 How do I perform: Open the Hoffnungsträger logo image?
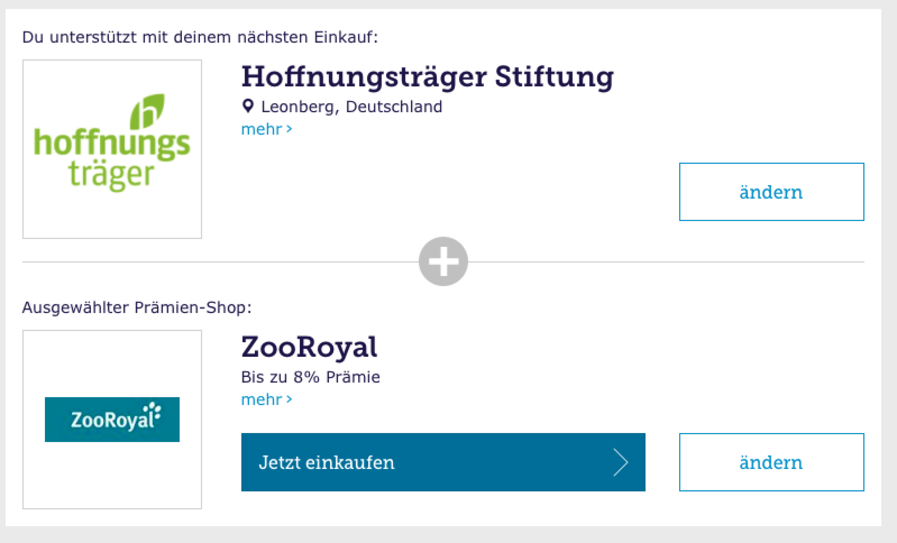[112, 149]
